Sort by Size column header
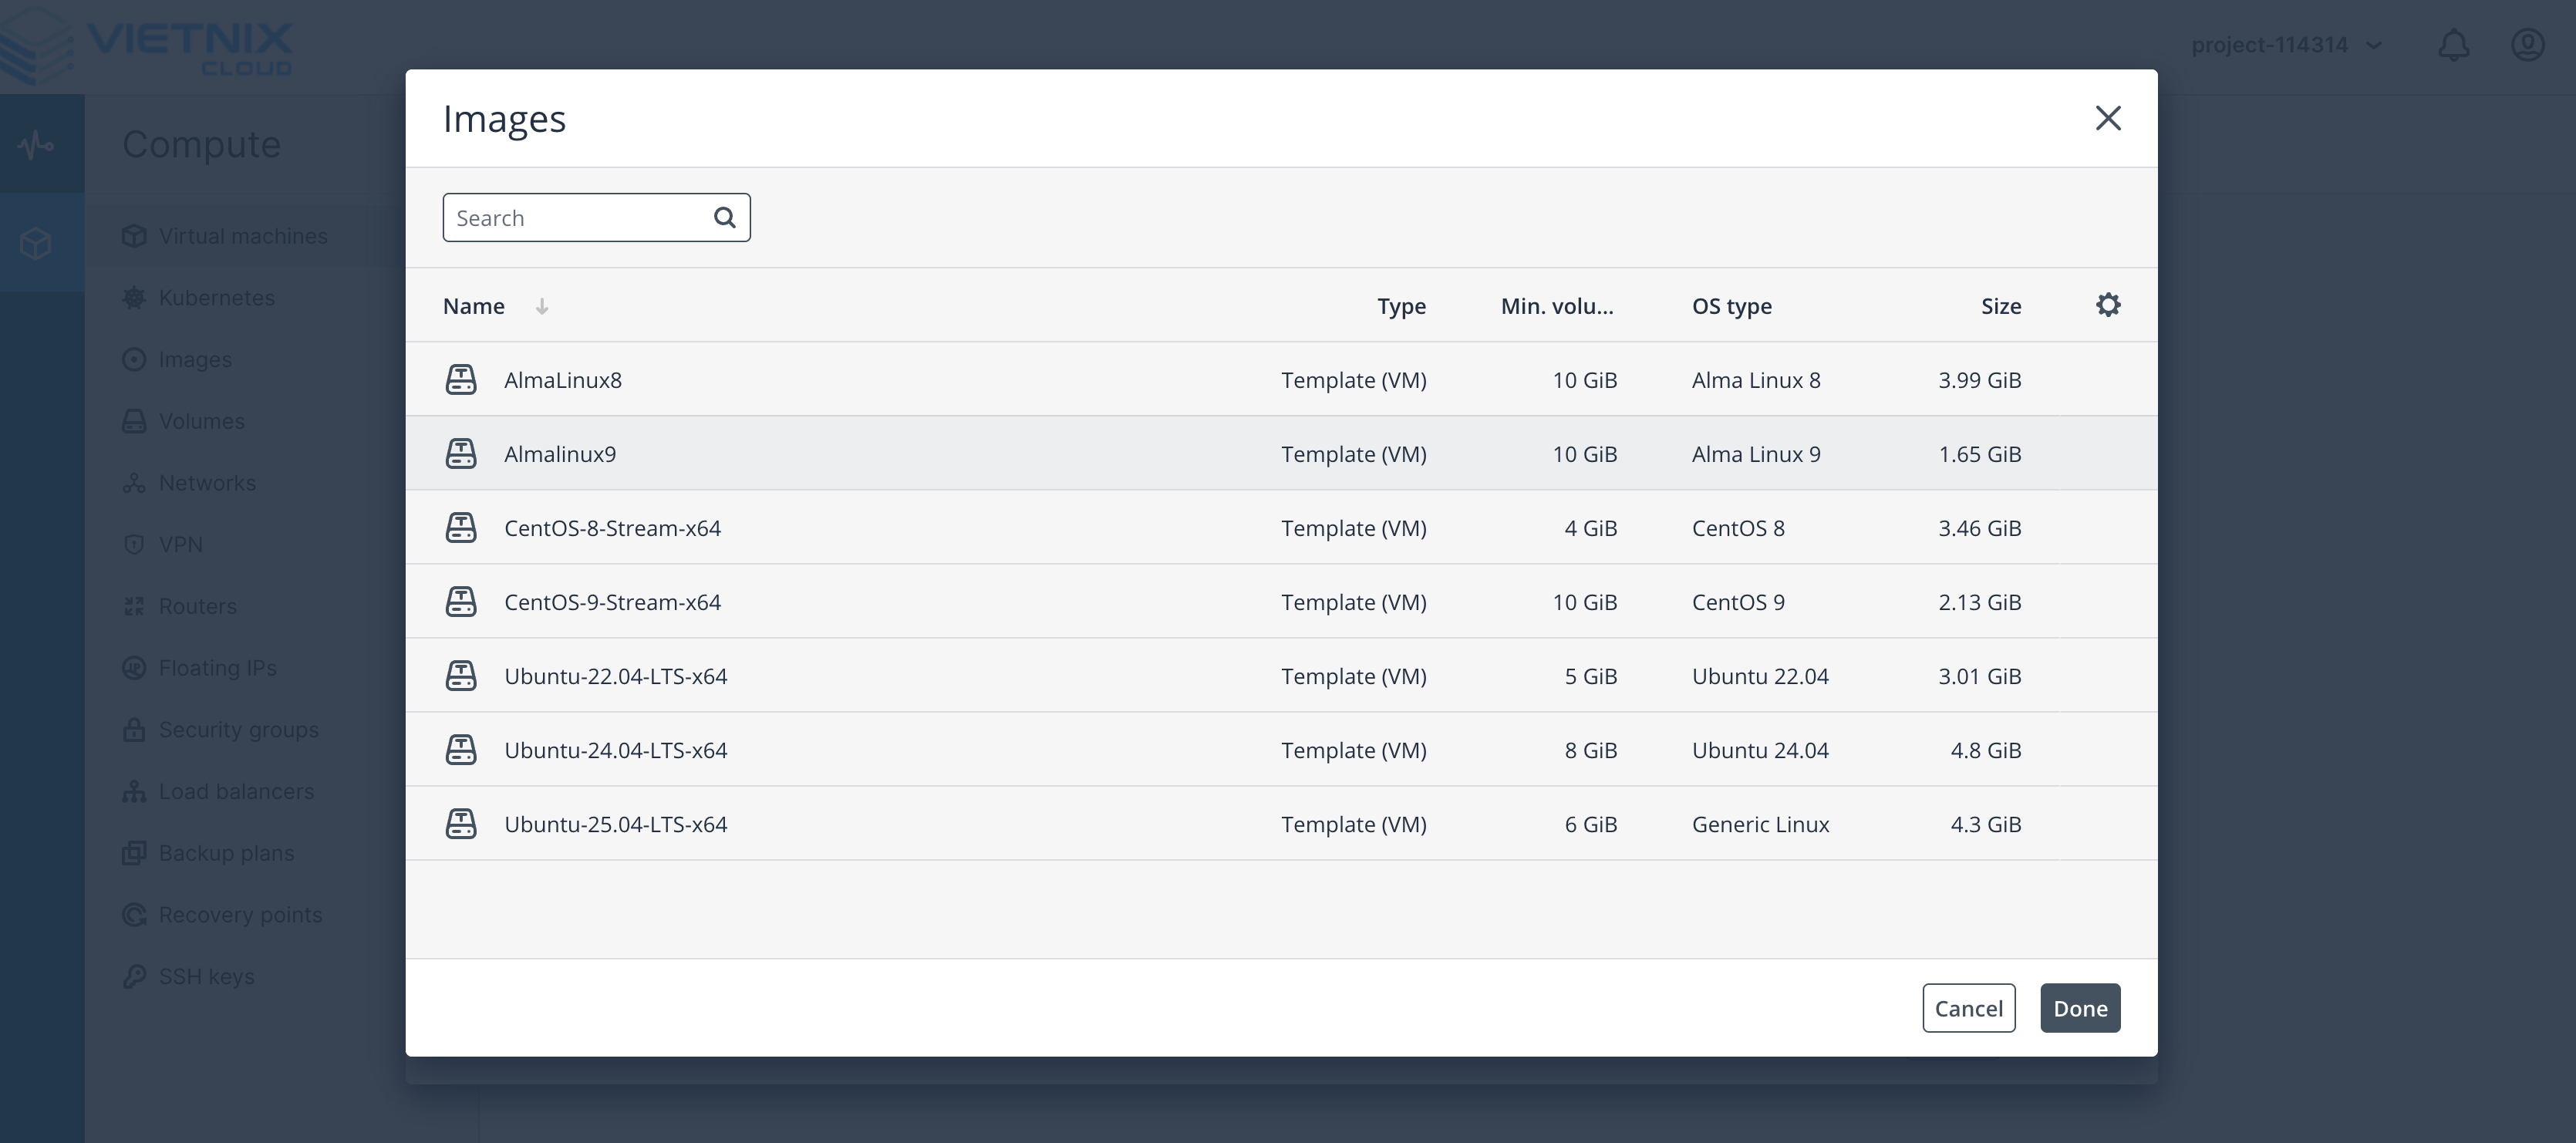Image resolution: width=2576 pixels, height=1143 pixels. 2000,306
